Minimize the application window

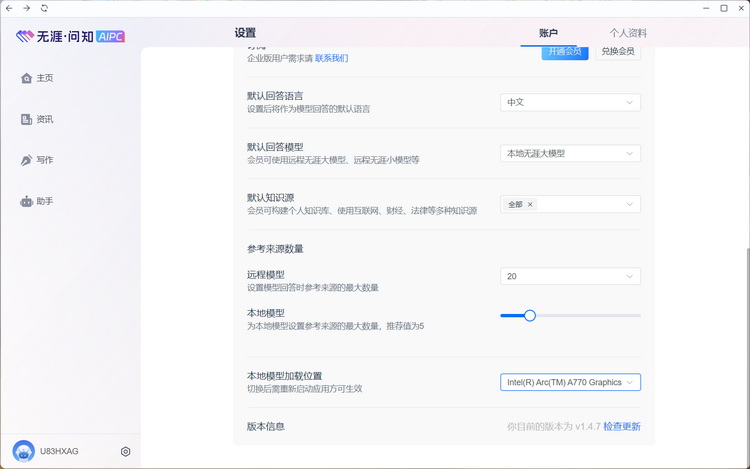[x=706, y=8]
